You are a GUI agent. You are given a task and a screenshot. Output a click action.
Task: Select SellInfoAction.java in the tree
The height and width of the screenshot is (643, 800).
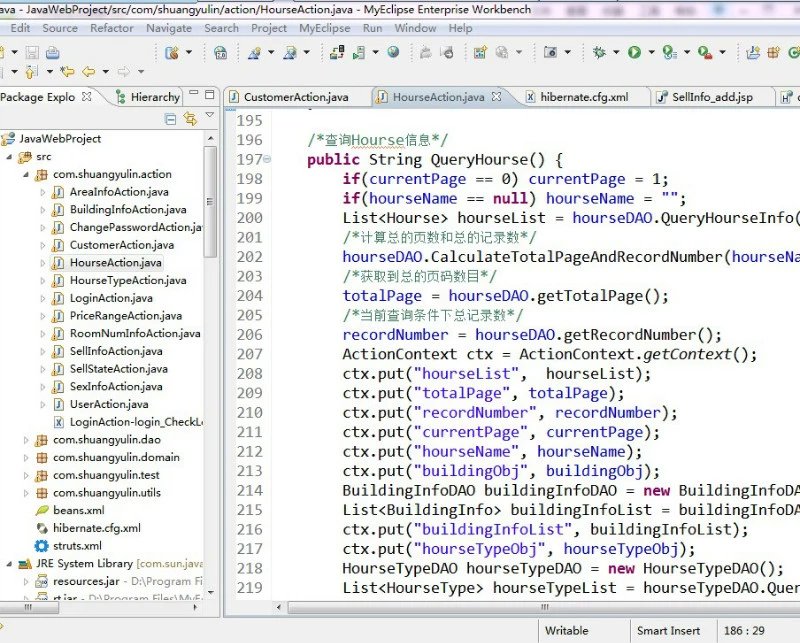pyautogui.click(x=116, y=351)
